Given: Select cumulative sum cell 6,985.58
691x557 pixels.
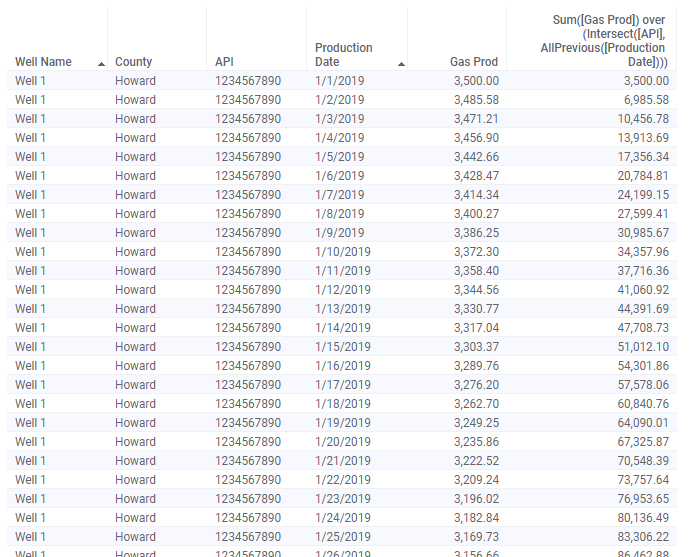Looking at the screenshot, I should [646, 100].
